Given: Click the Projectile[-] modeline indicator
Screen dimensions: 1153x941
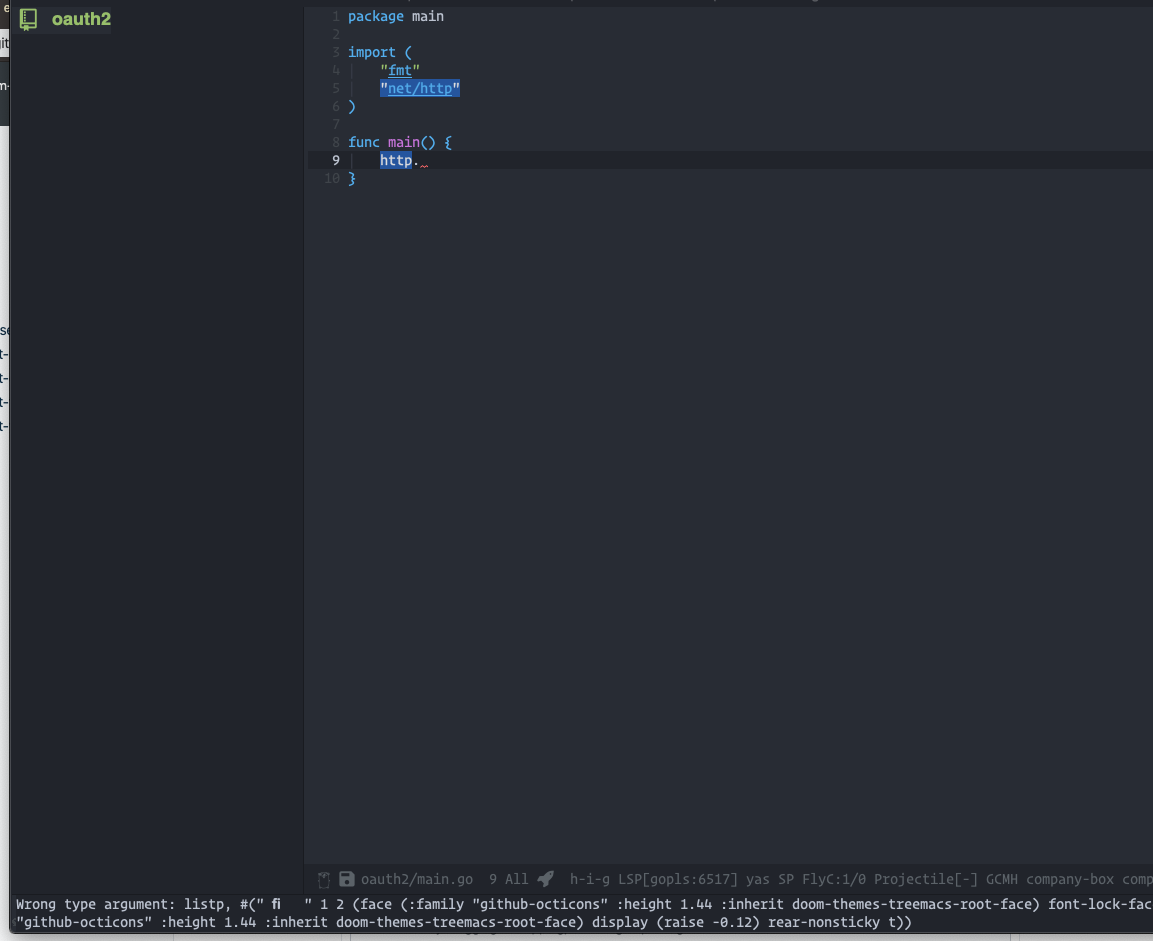Looking at the screenshot, I should click(x=925, y=879).
